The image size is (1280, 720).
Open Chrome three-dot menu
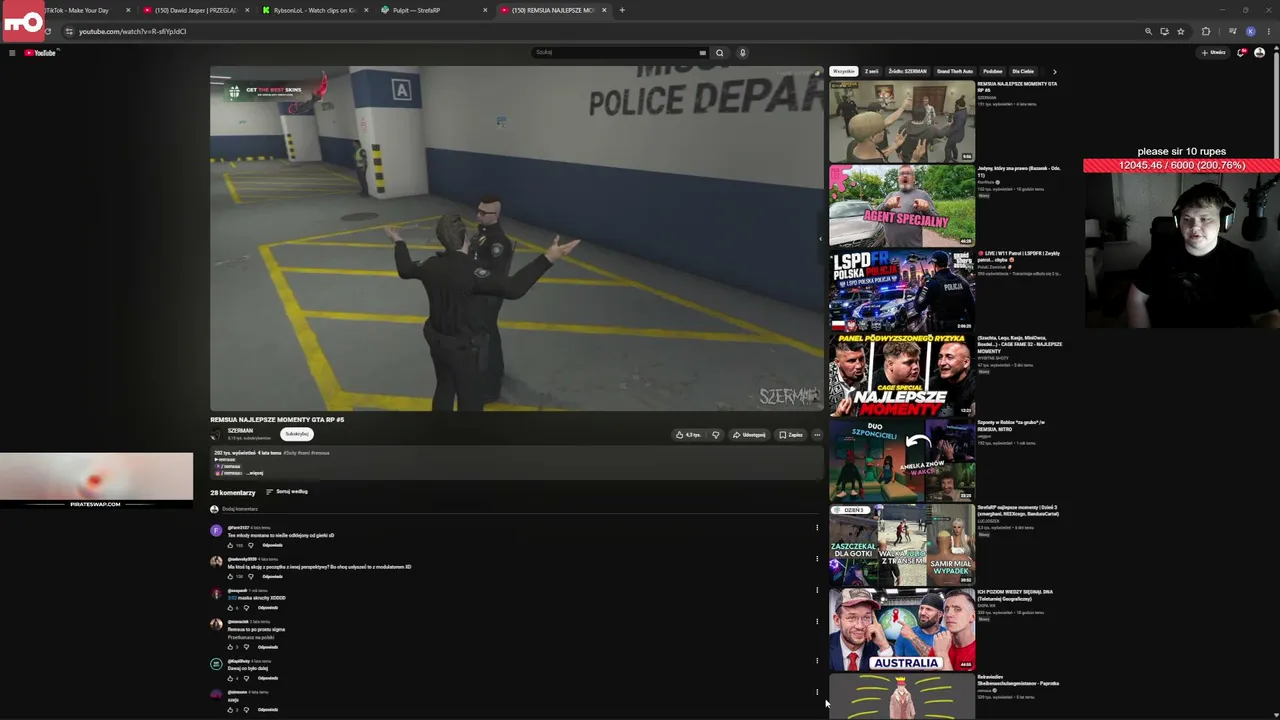pos(1268,31)
